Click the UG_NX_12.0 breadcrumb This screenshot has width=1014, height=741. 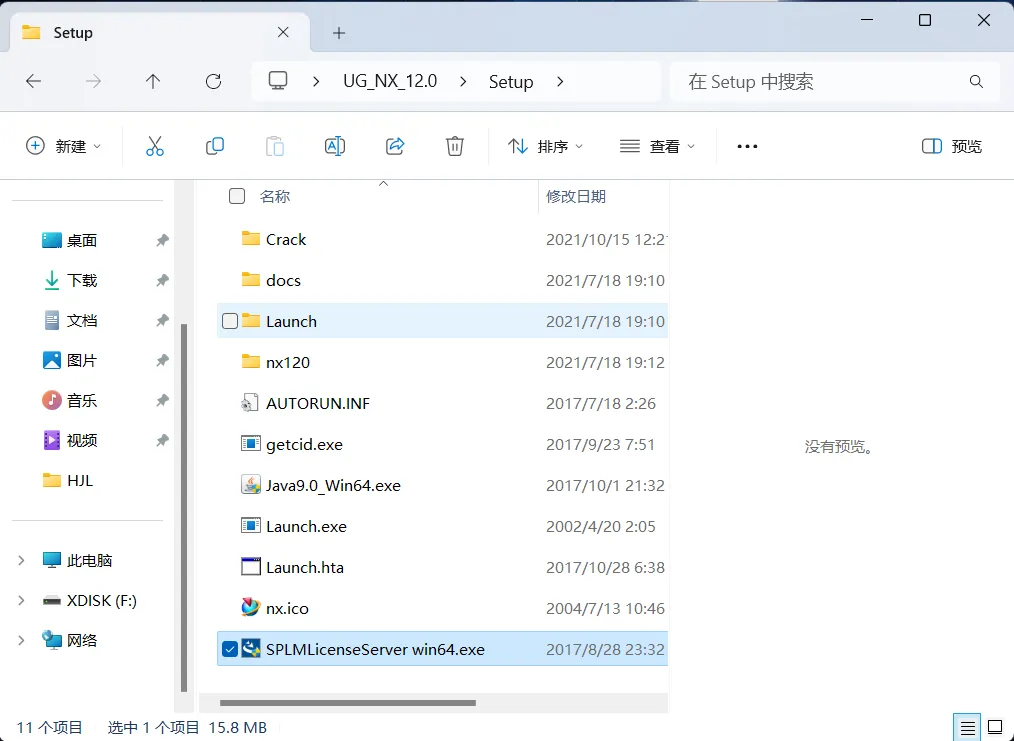tap(390, 81)
